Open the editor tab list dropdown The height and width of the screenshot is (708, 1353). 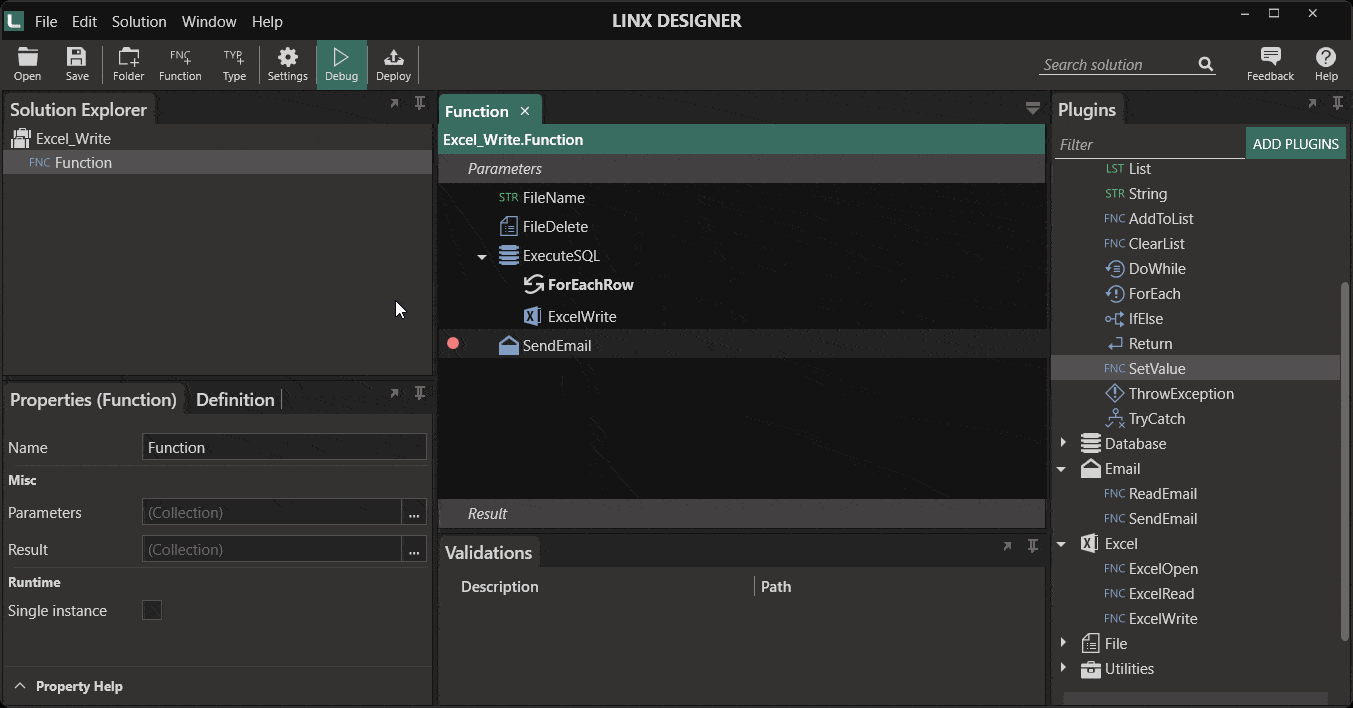1033,108
